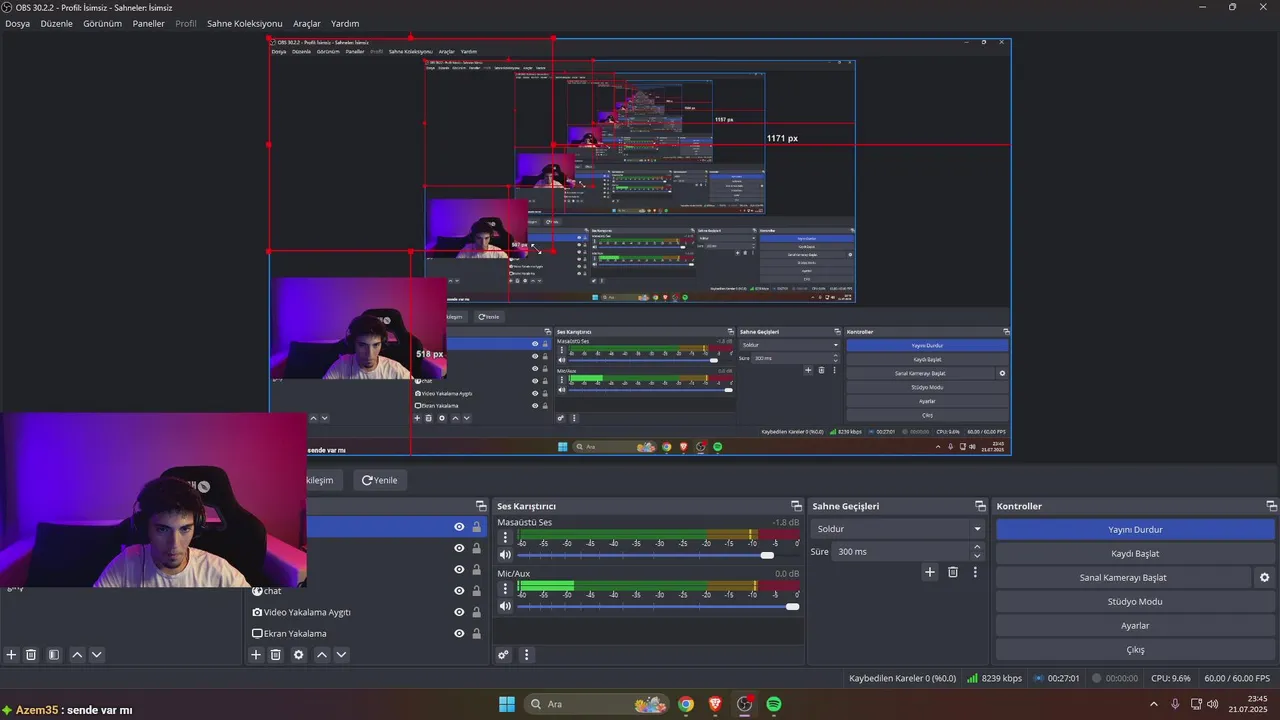Remove selected source with the trash icon
Image resolution: width=1280 pixels, height=720 pixels.
pos(276,655)
